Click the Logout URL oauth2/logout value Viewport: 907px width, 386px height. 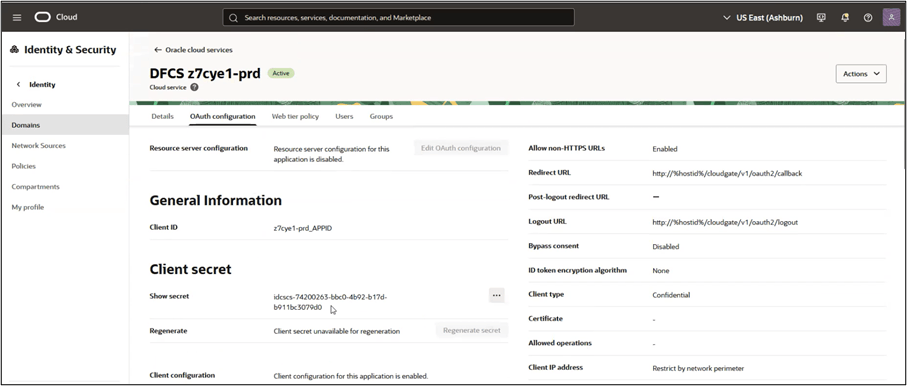tap(725, 222)
